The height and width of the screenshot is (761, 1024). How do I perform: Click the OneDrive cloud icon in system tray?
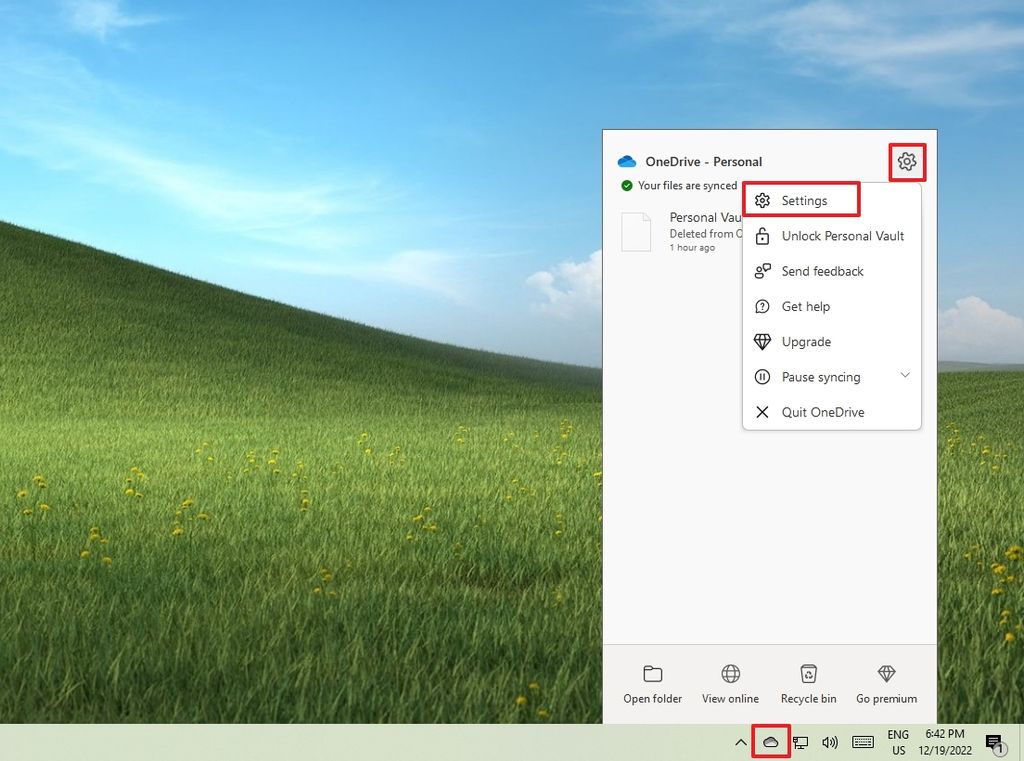pyautogui.click(x=770, y=742)
